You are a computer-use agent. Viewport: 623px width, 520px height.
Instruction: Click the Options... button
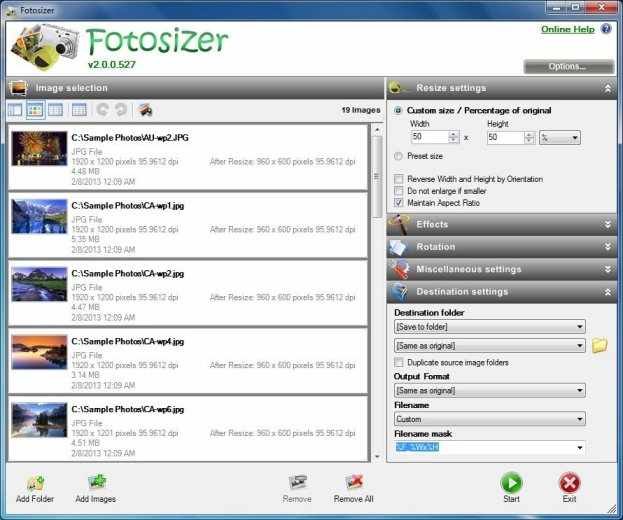[x=567, y=67]
